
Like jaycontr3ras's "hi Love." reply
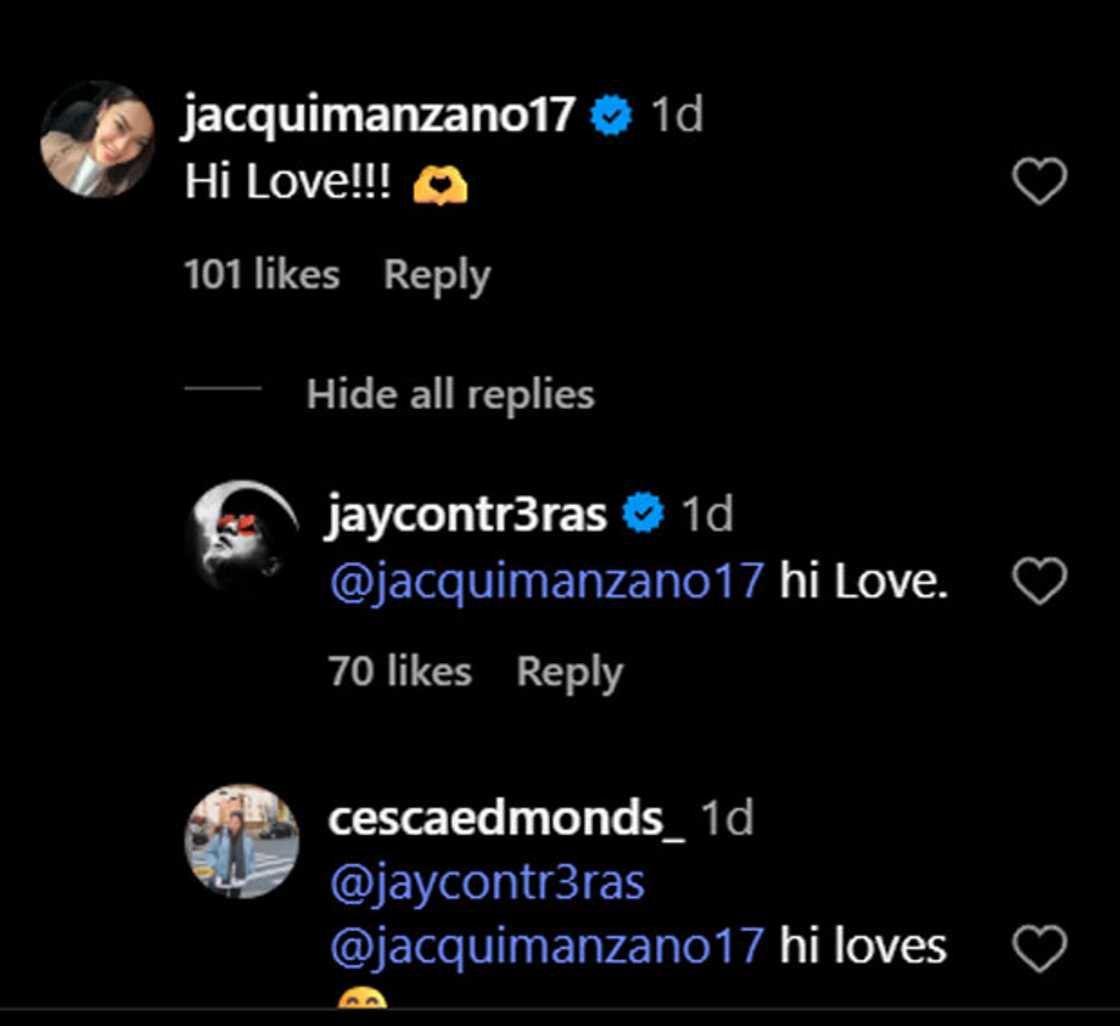click(x=1039, y=582)
